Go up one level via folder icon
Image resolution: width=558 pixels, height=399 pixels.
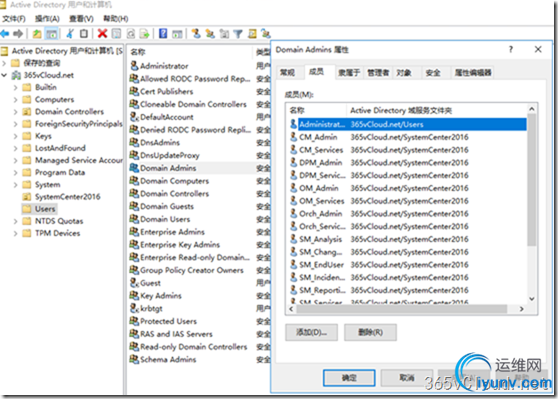(x=37, y=34)
